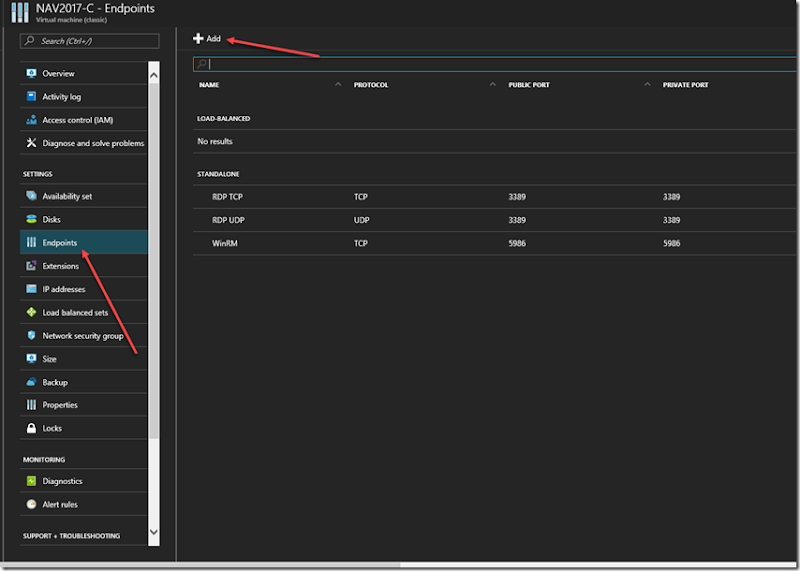Open the Overview menu item
The image size is (800, 571).
tap(84, 73)
